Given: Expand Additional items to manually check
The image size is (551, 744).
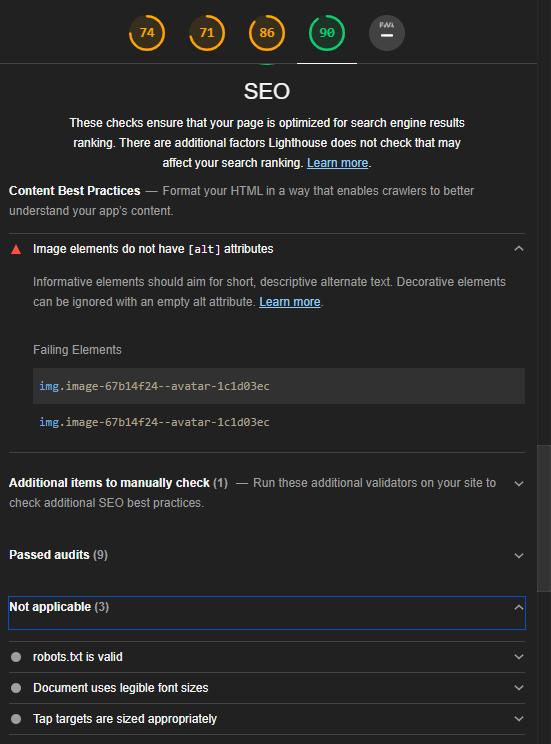Looking at the screenshot, I should click(519, 484).
